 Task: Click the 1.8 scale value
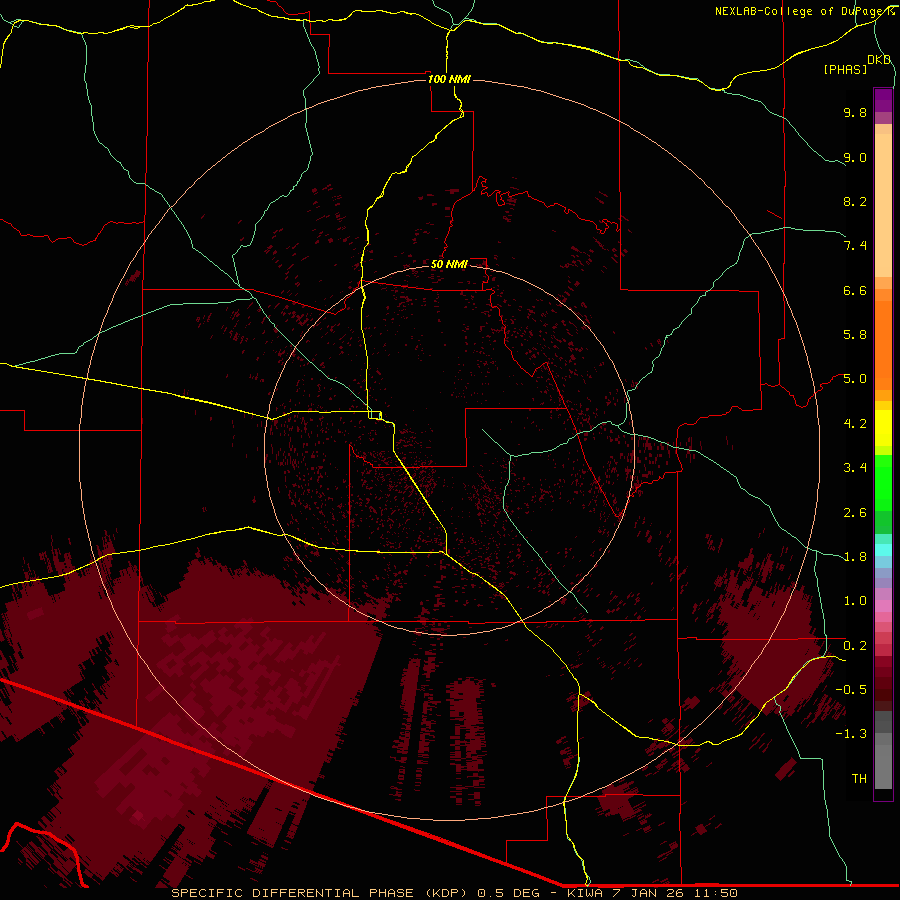tap(855, 557)
